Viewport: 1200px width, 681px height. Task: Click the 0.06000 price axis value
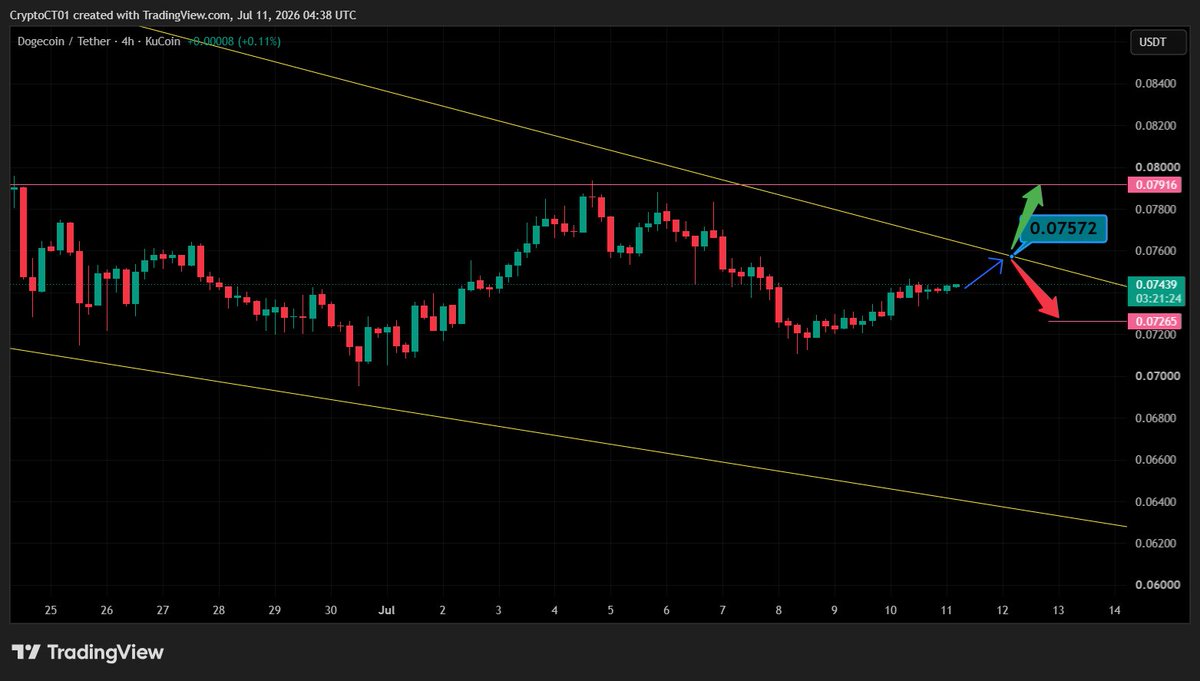pos(1159,585)
